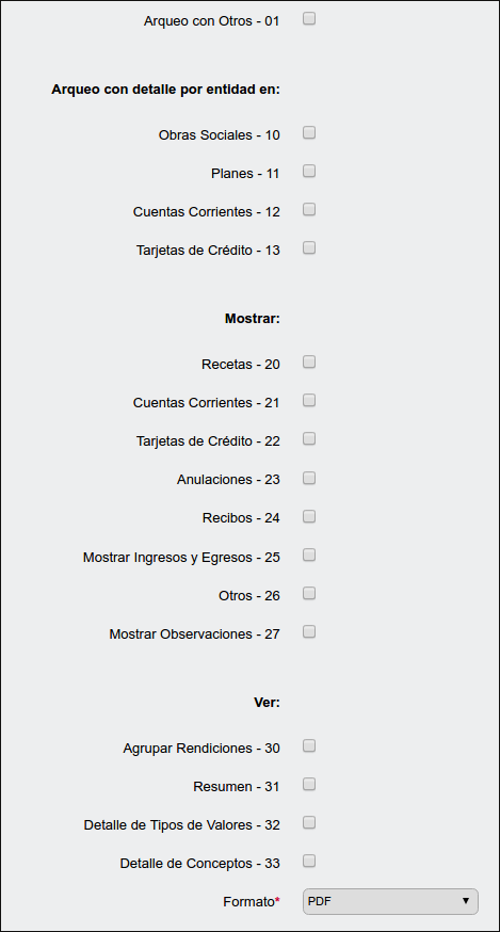
Task: Toggle the Recibos - 24 checkbox
Action: click(309, 517)
